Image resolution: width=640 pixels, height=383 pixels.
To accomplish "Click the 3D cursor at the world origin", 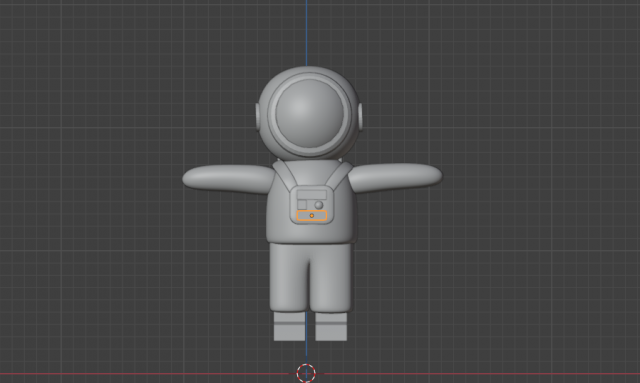I will (306, 373).
